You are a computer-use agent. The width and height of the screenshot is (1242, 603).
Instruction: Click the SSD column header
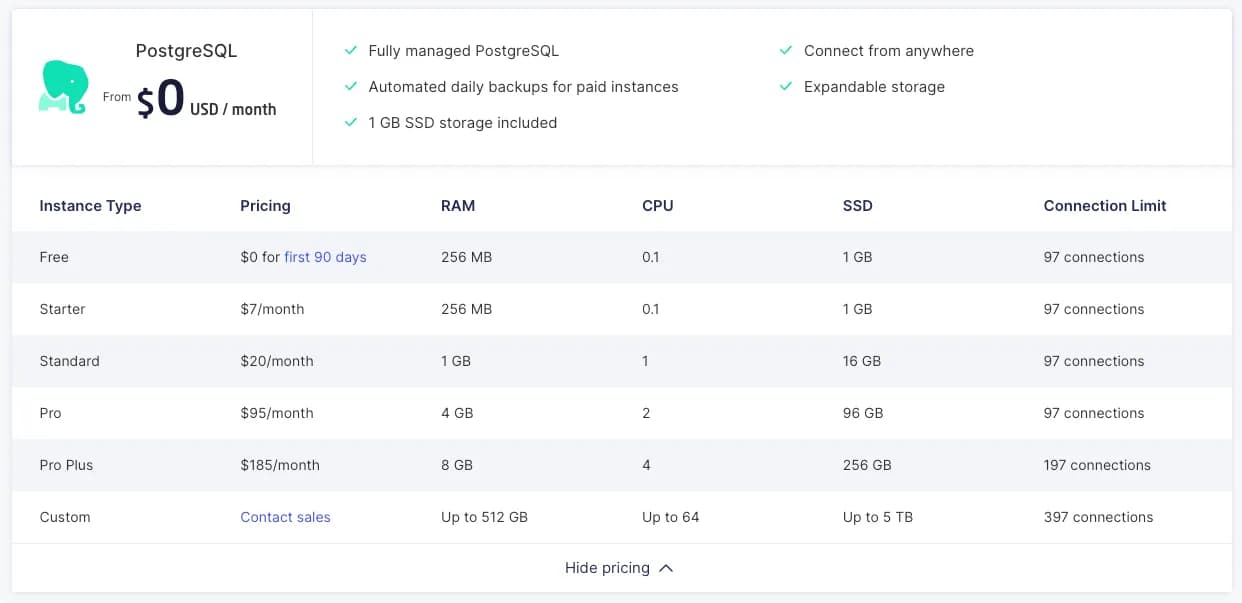coord(858,205)
